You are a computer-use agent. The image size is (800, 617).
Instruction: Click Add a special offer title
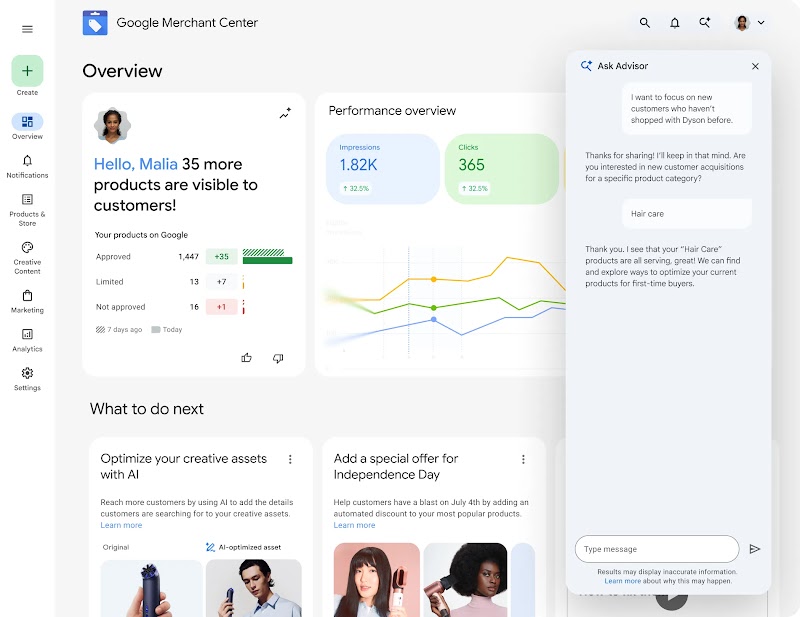pos(395,466)
